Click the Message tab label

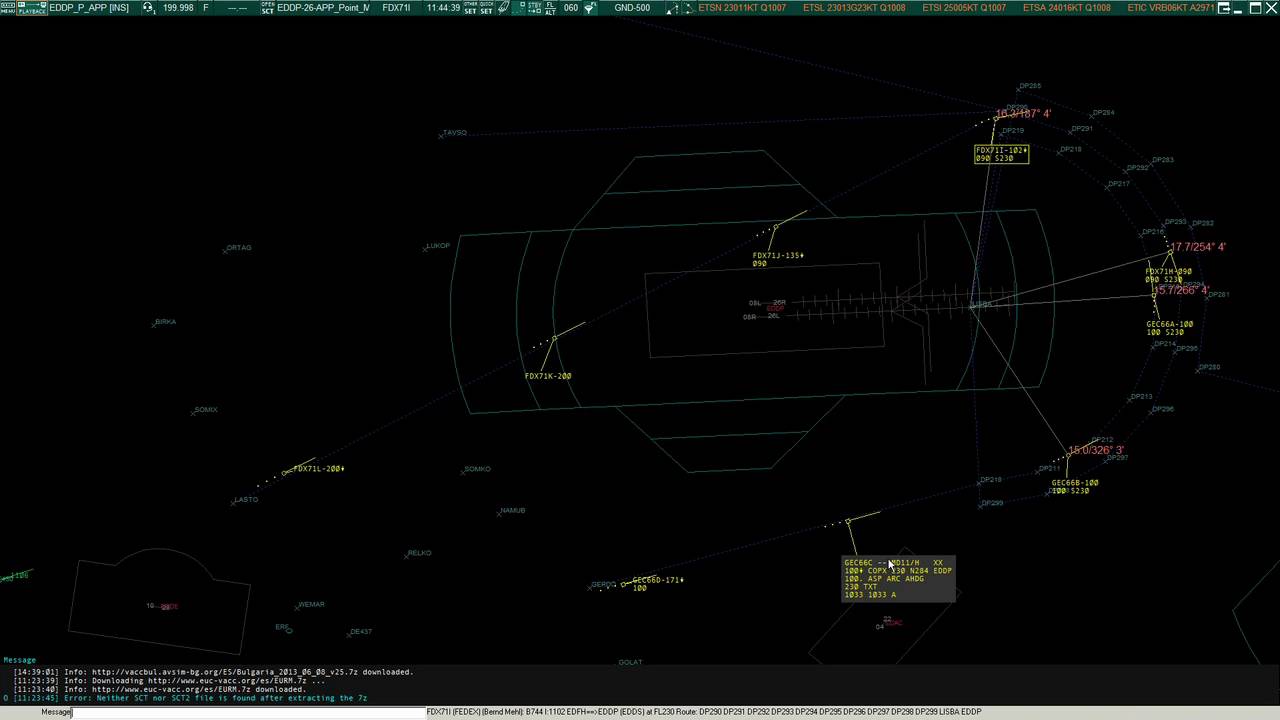pos(20,660)
